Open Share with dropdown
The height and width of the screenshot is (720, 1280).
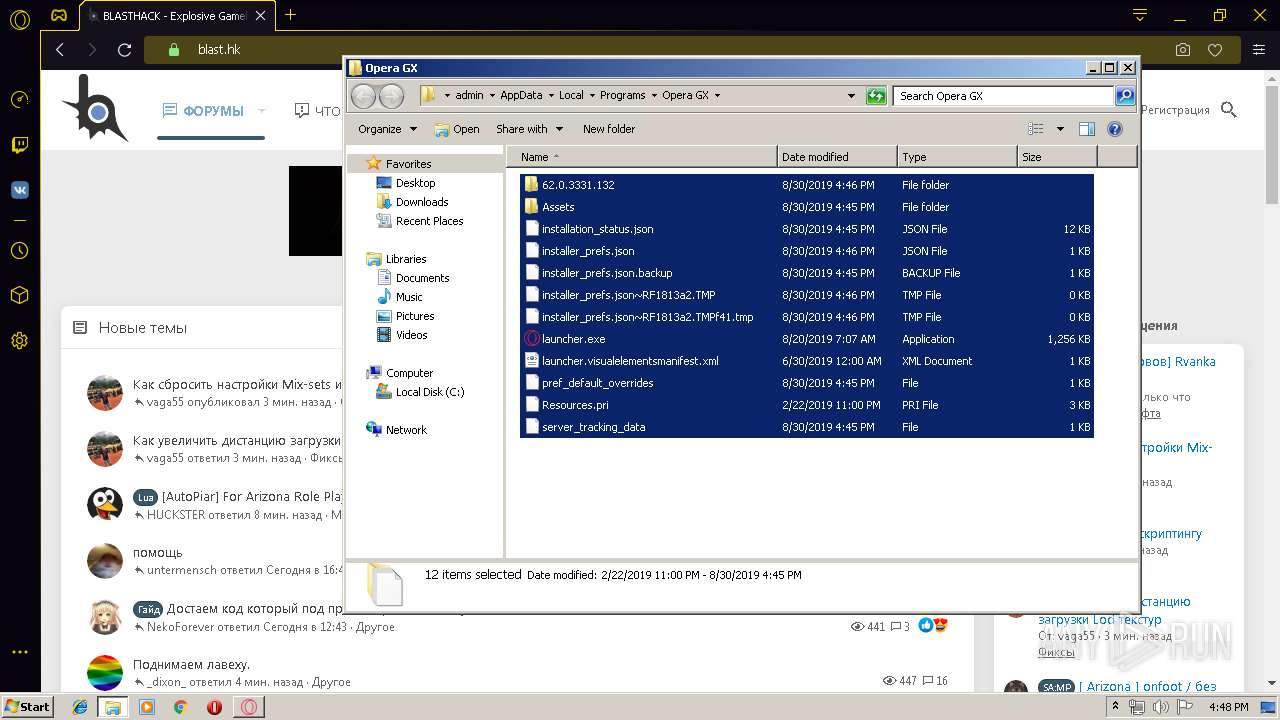pos(529,129)
